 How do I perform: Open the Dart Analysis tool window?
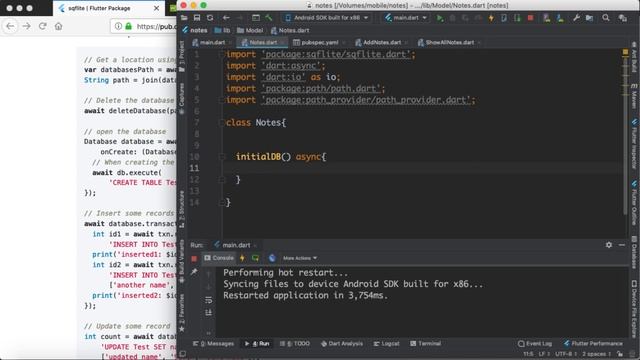[x=342, y=344]
